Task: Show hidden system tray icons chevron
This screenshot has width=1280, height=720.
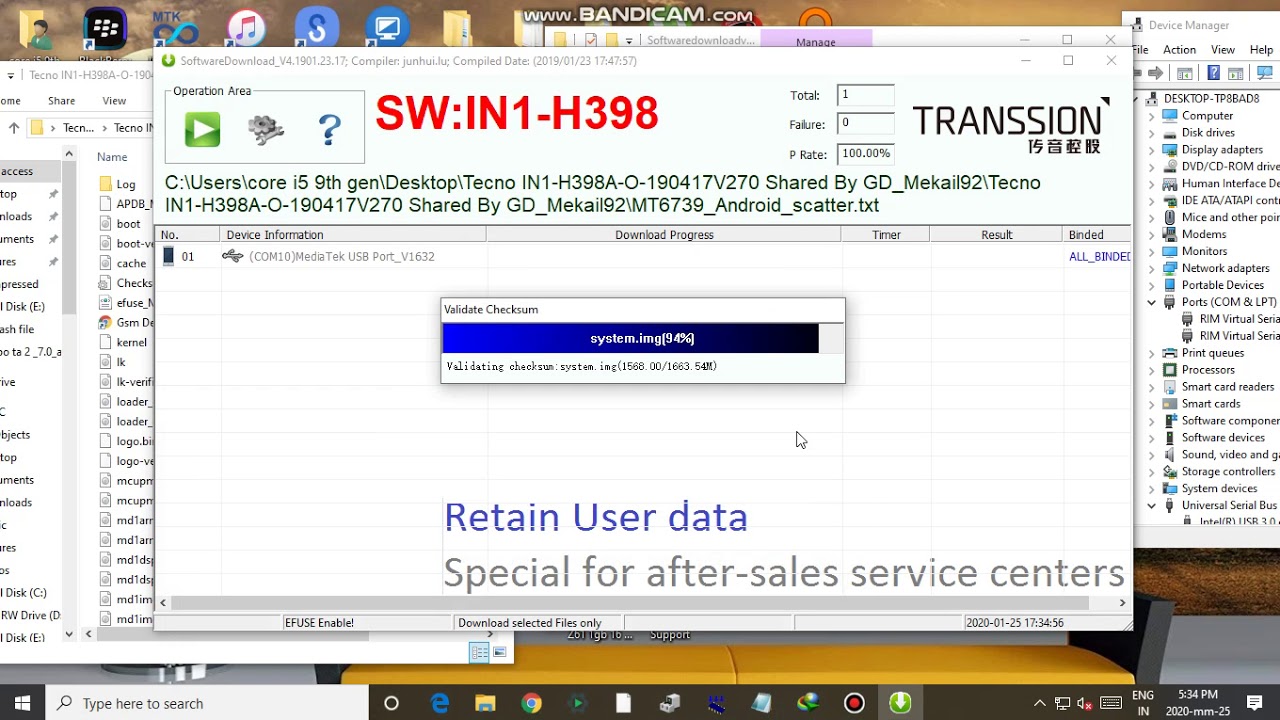Action: (x=1039, y=703)
